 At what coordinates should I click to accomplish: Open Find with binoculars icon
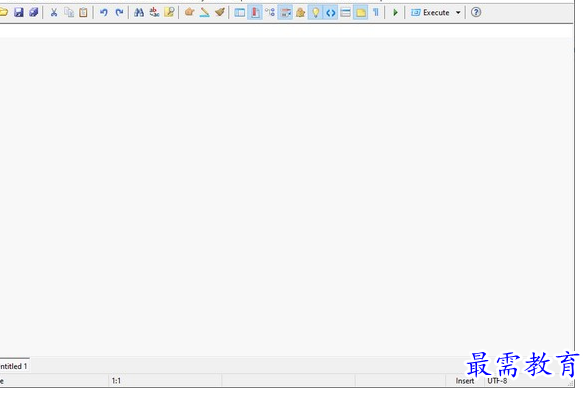(x=139, y=12)
